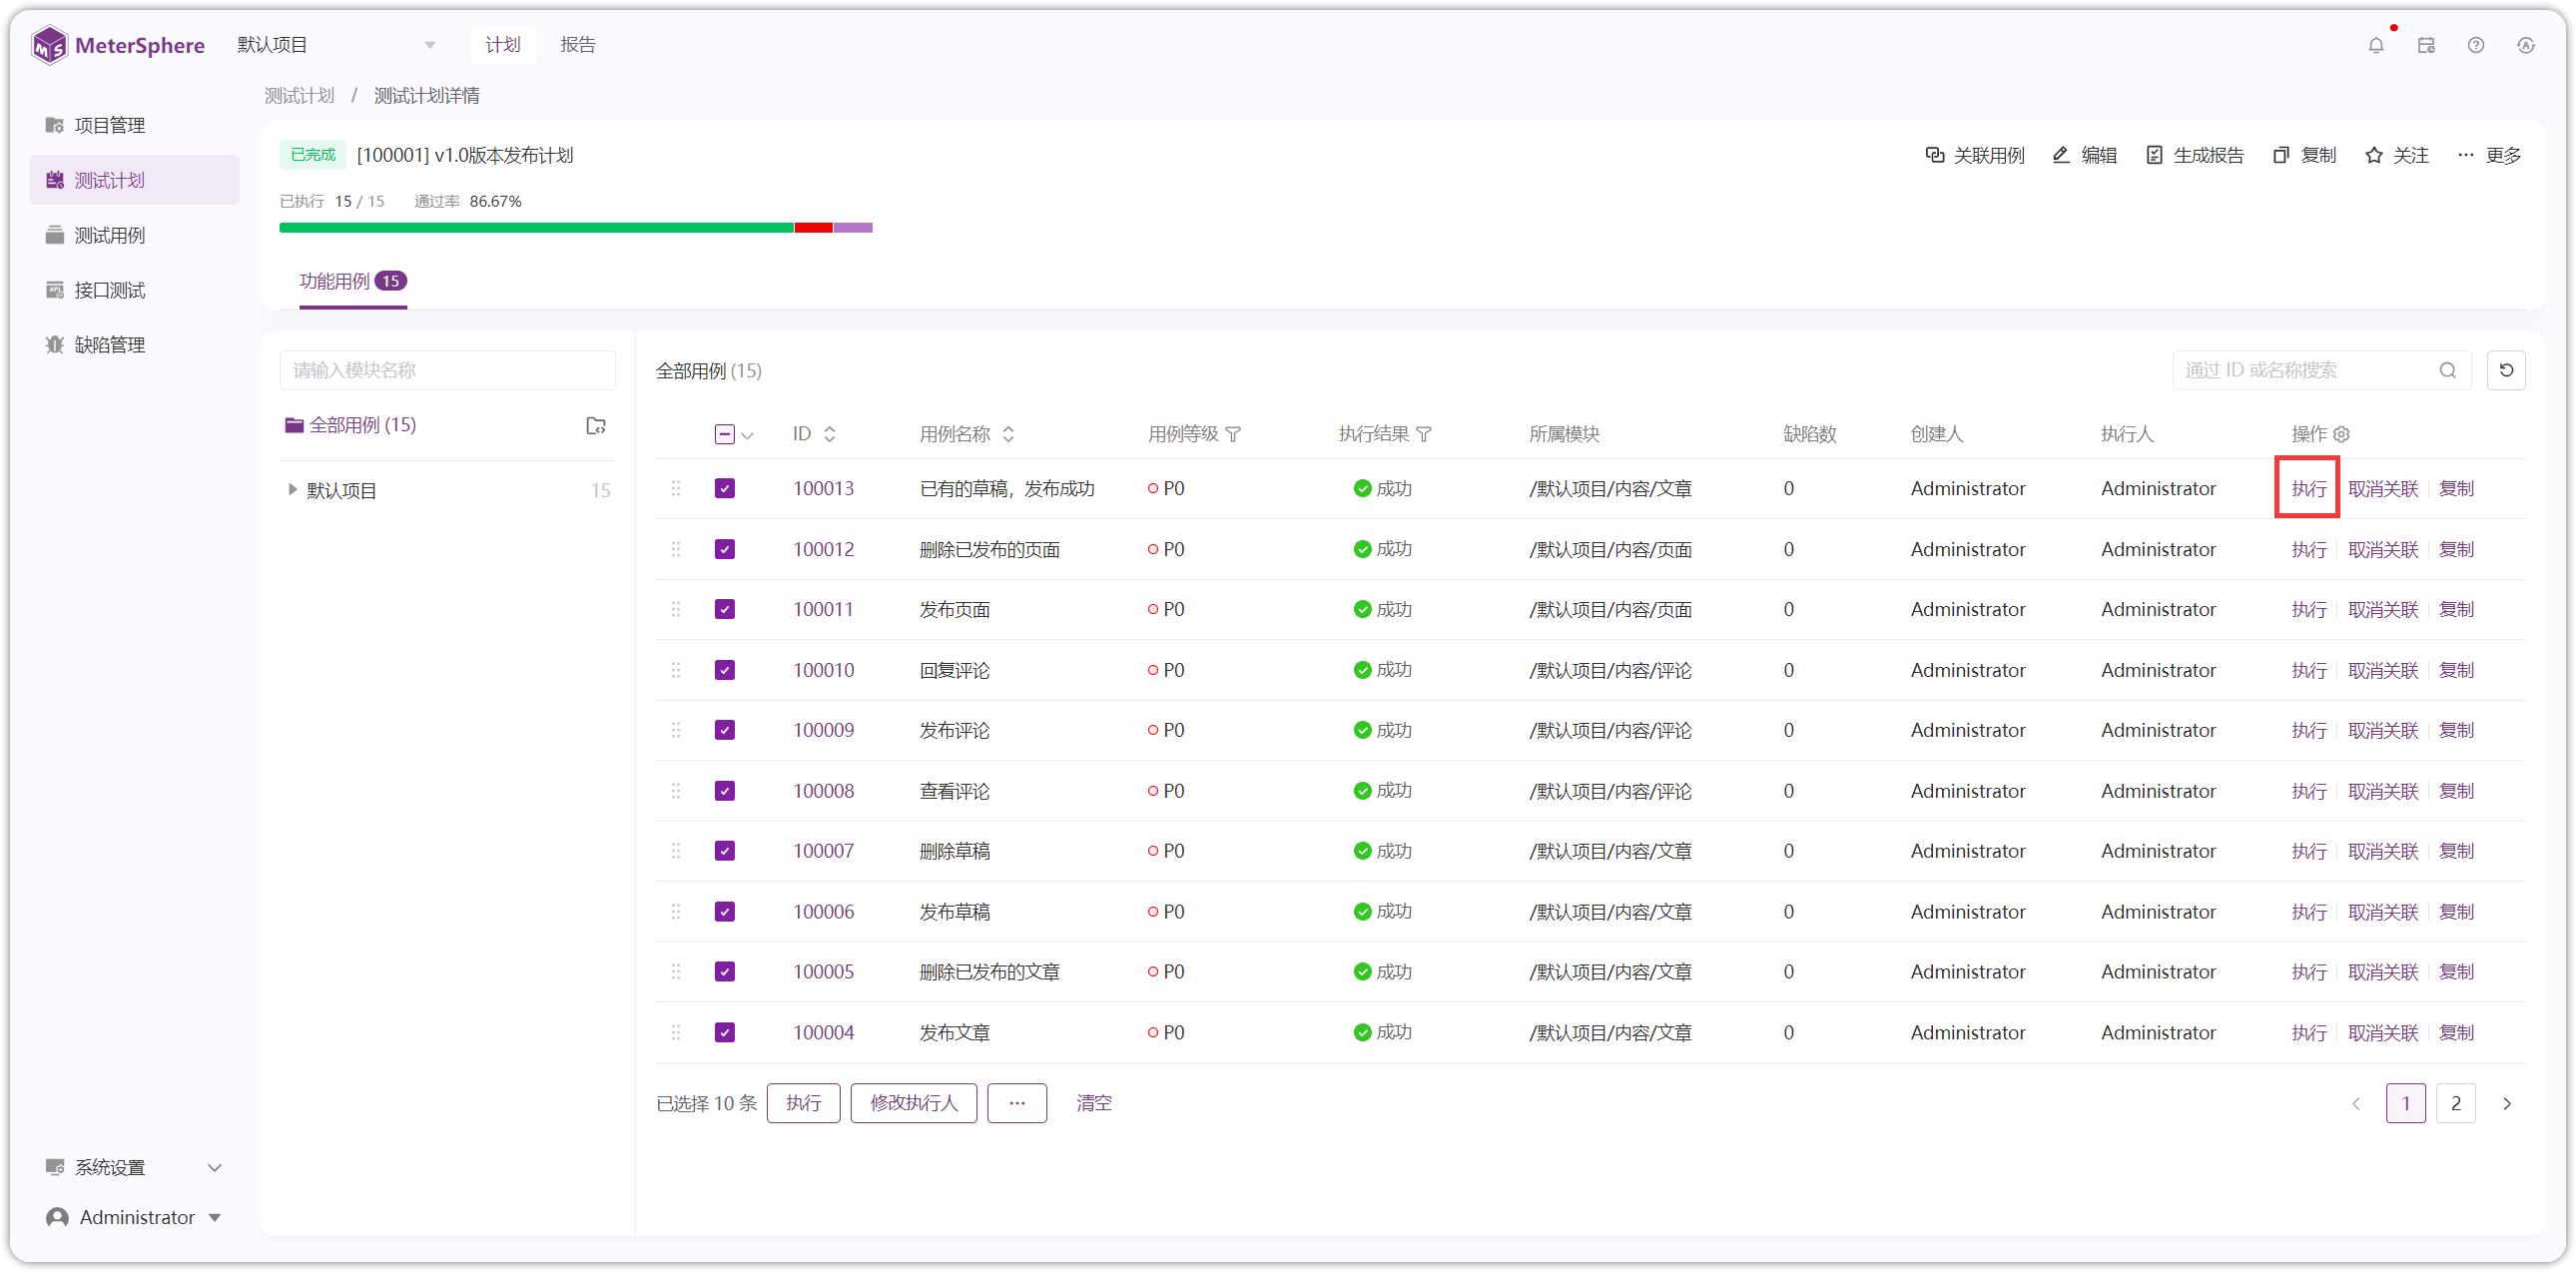
Task: Click the 执行结果 filter icon
Action: coord(1424,434)
